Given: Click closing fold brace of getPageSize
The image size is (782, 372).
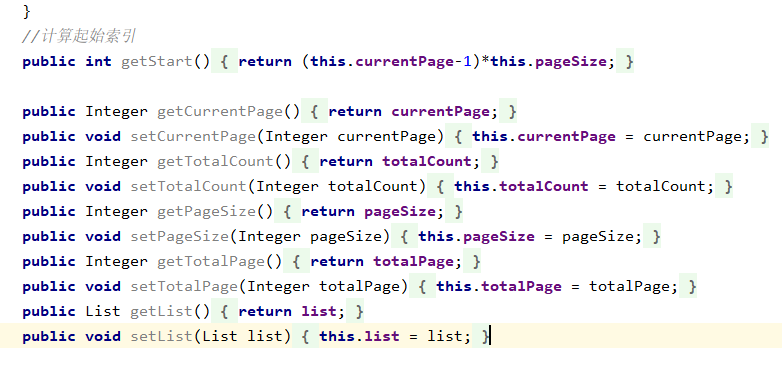Looking at the screenshot, I should (454, 211).
